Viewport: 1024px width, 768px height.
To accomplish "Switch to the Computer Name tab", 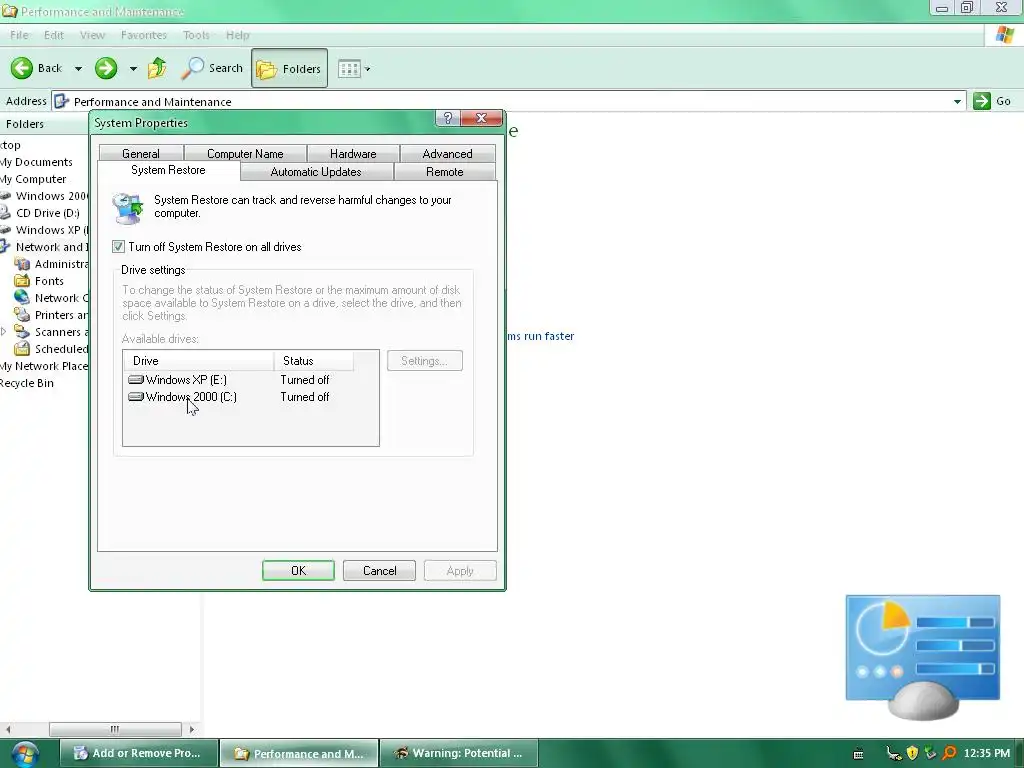I will [x=245, y=153].
